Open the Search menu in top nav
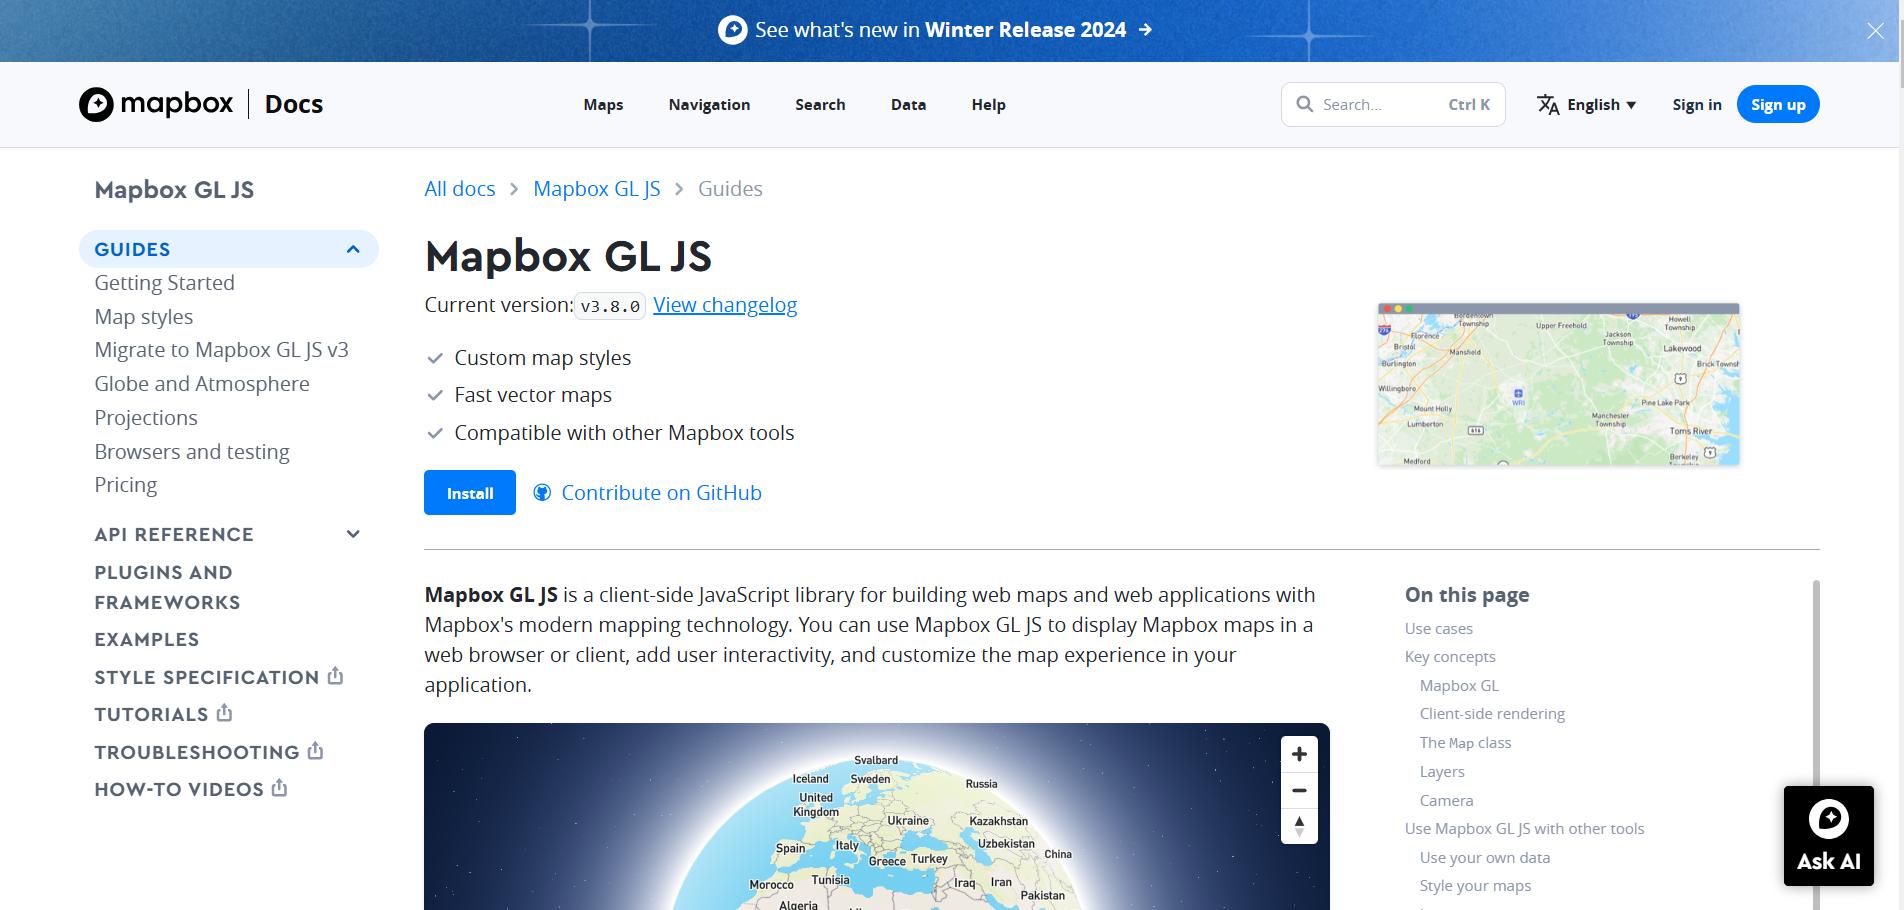 (x=820, y=104)
